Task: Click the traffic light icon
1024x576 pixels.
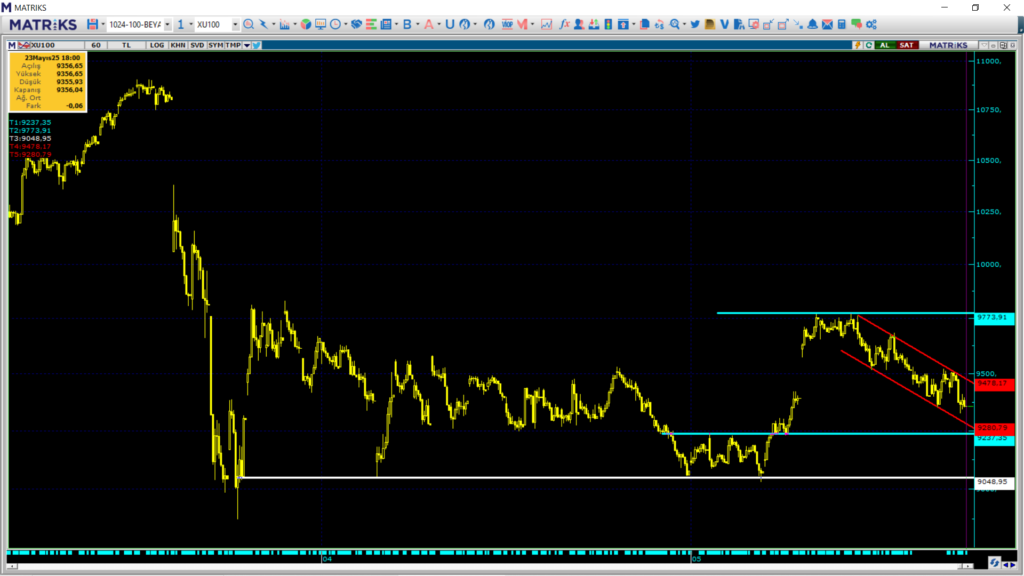Action: [x=608, y=24]
